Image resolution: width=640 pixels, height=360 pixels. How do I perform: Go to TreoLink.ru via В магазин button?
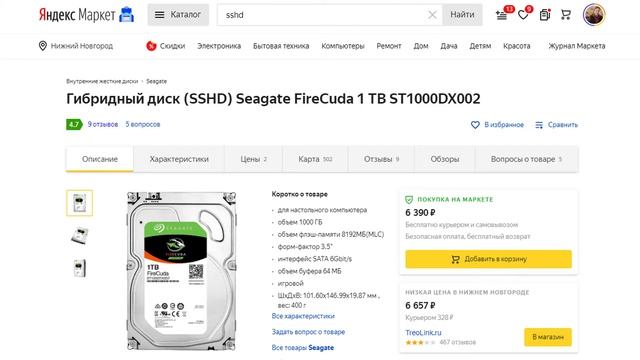548,337
